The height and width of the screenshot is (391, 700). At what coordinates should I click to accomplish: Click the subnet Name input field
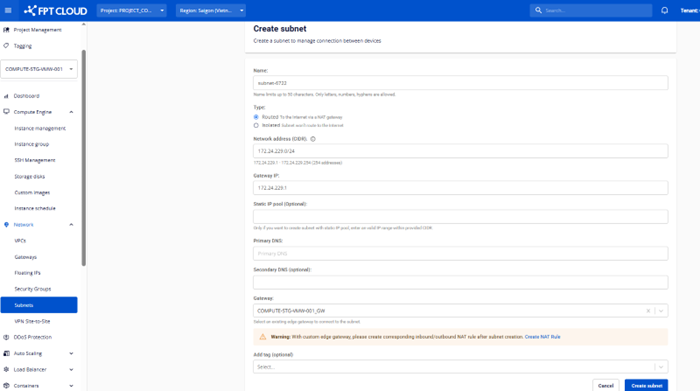click(x=460, y=83)
